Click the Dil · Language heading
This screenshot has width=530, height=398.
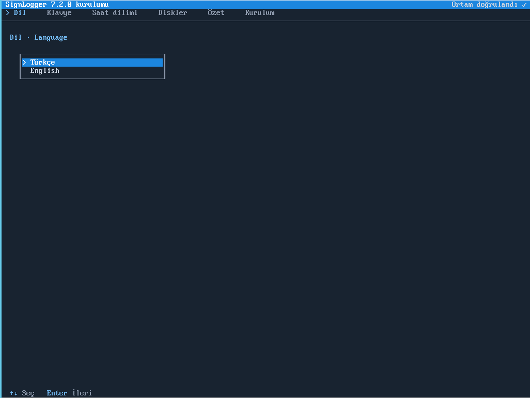(x=38, y=38)
